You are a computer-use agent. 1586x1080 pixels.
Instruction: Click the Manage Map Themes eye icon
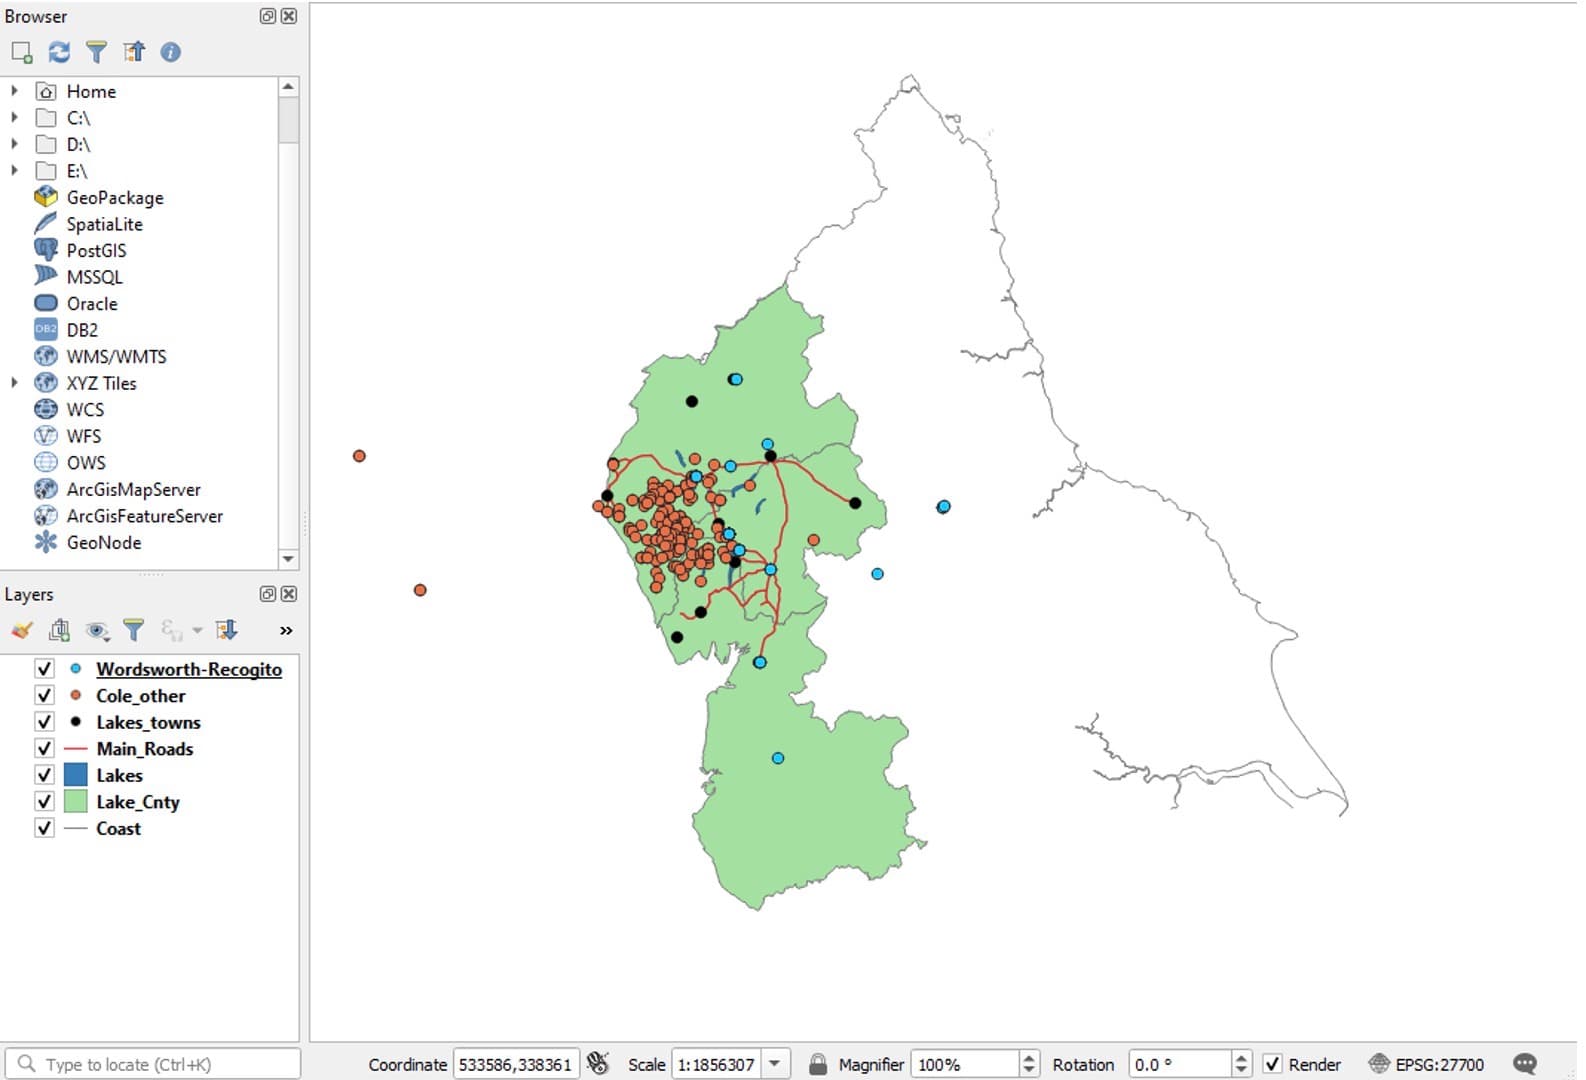point(97,630)
